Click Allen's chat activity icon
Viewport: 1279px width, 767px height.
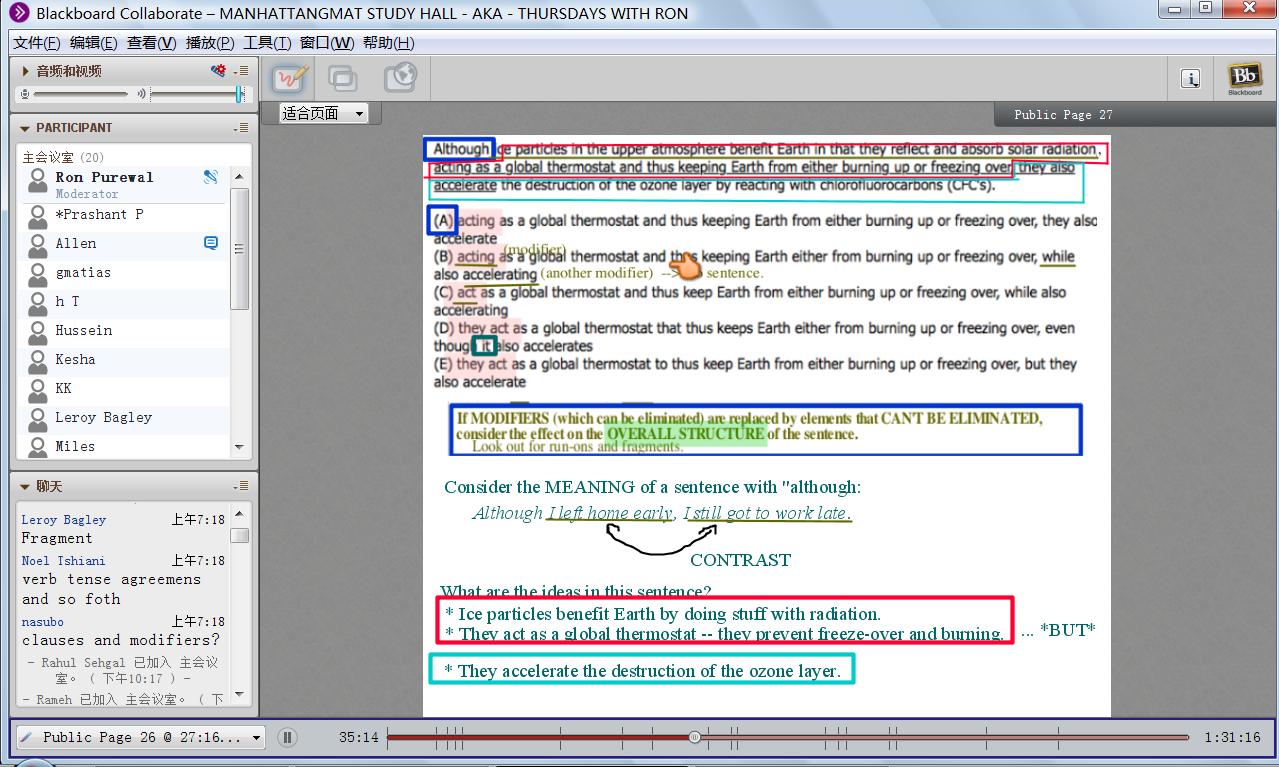point(211,243)
